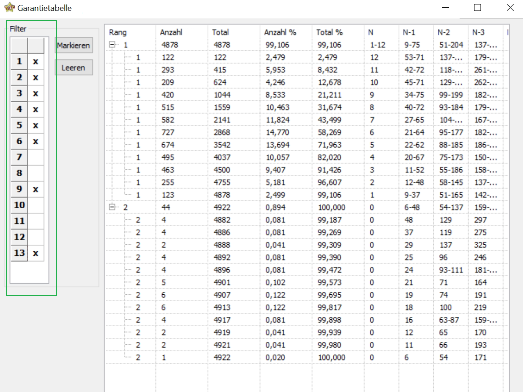Click the 0,894 value in group 2 row
Screen dimensions: 523x392
[x=275, y=208]
